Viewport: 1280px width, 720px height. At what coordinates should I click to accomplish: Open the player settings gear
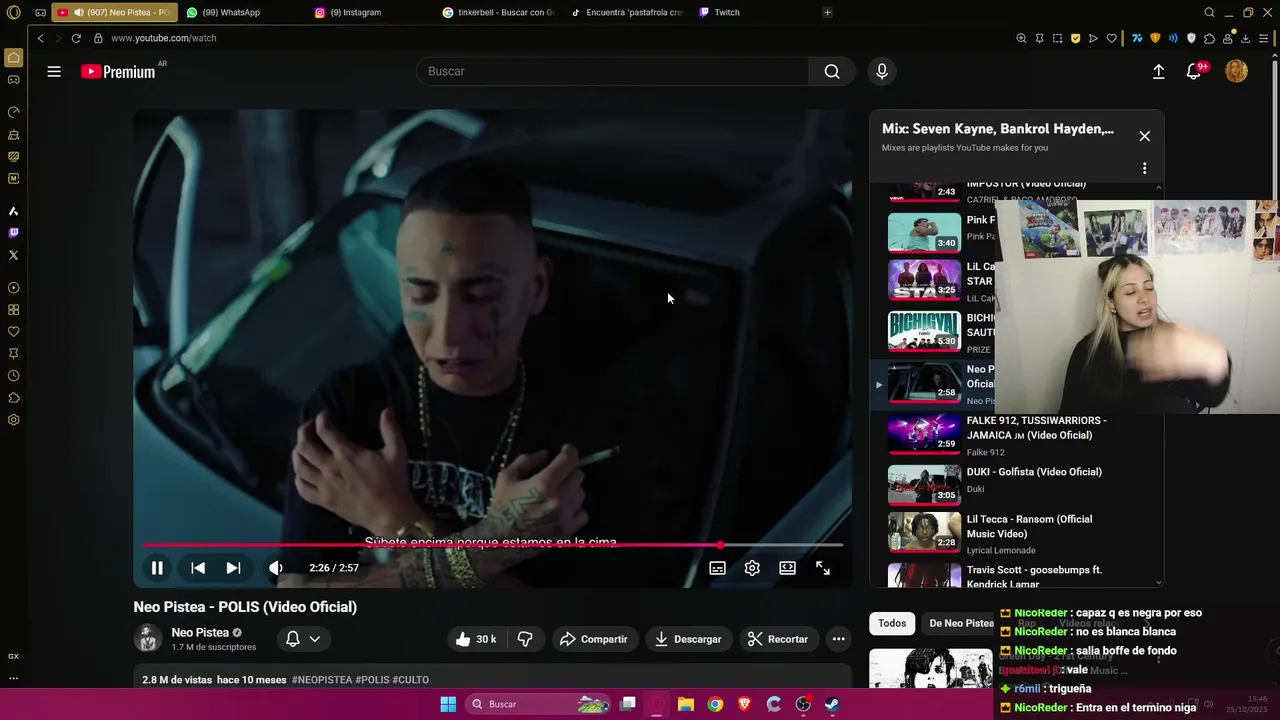coord(752,568)
